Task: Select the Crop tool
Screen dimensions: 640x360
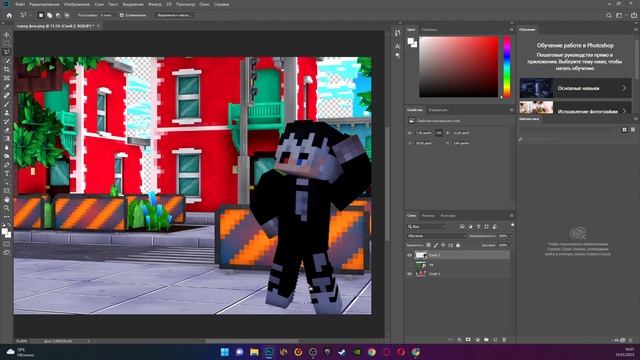Action: (x=7, y=69)
